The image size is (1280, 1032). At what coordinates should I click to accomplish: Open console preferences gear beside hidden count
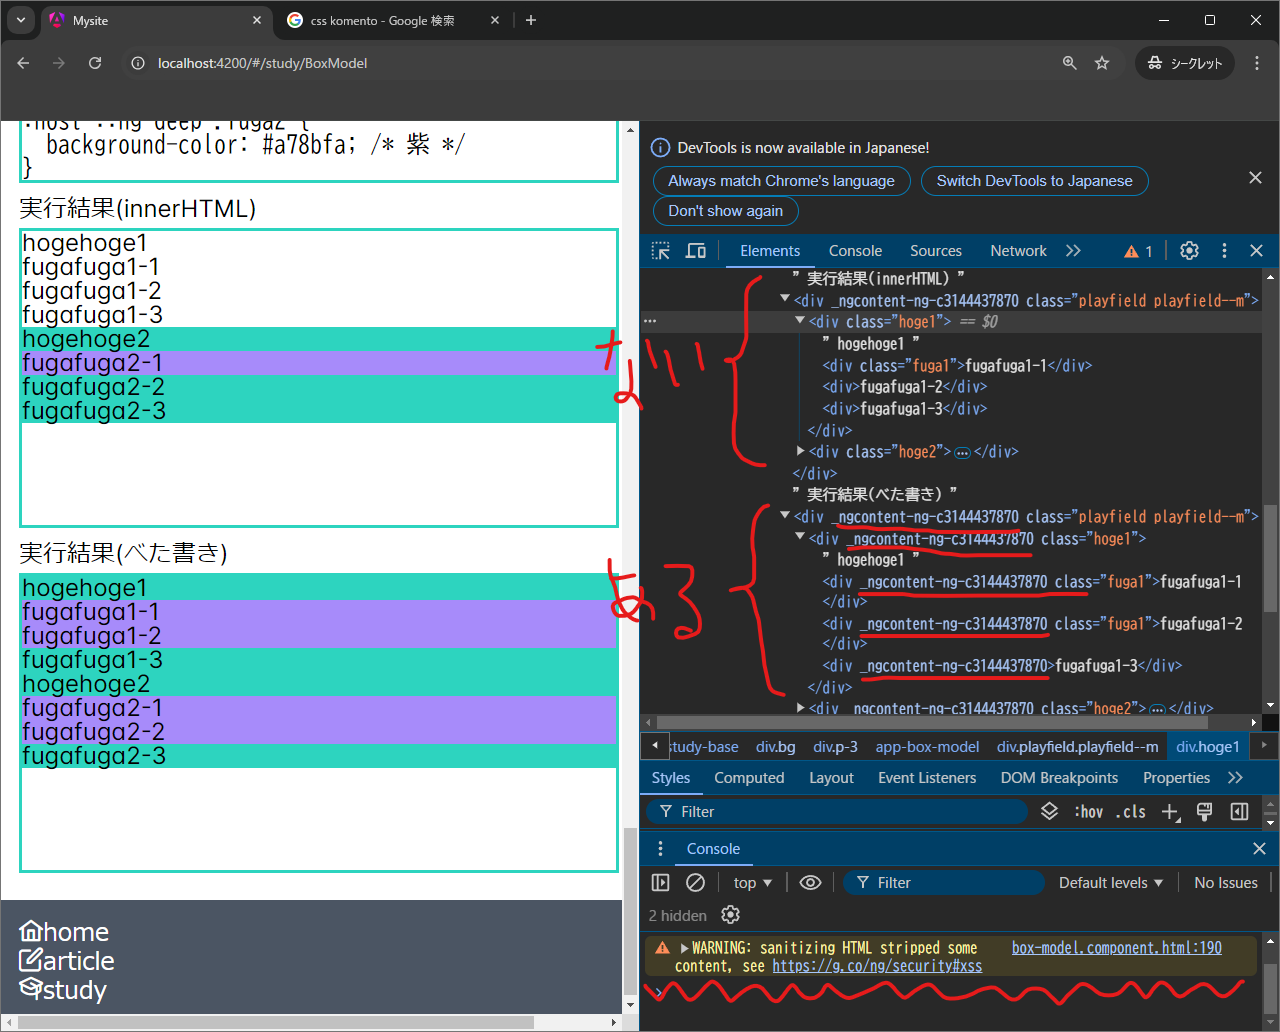pos(730,915)
